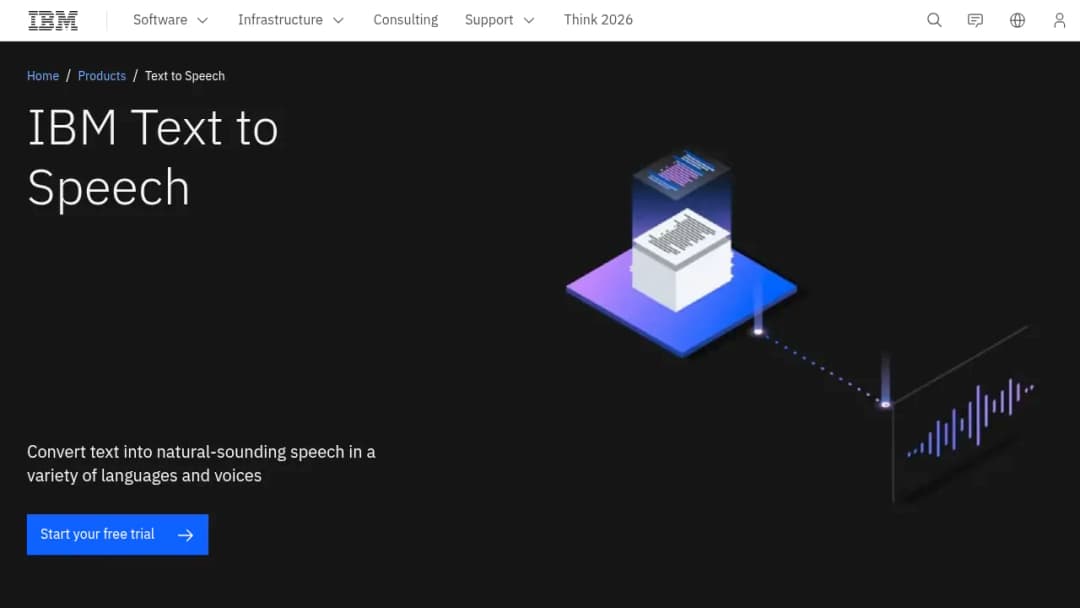Click the Software menu label
The width and height of the screenshot is (1080, 608).
[160, 20]
